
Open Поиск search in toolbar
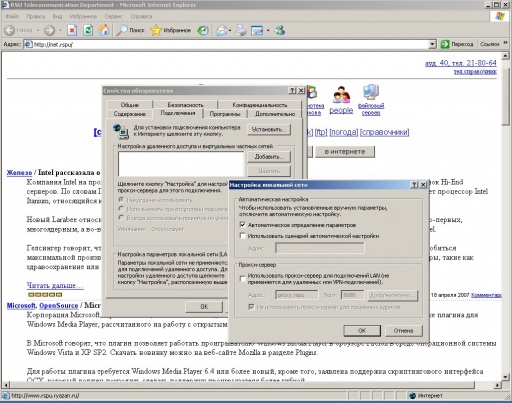click(130, 30)
